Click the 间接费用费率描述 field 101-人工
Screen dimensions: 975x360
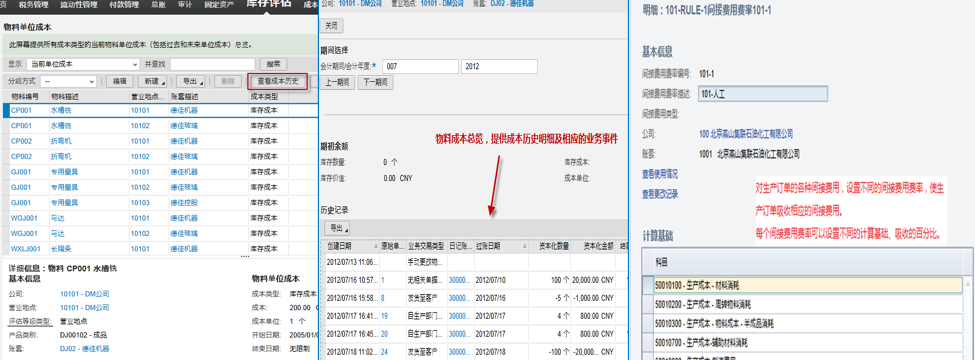(x=763, y=94)
